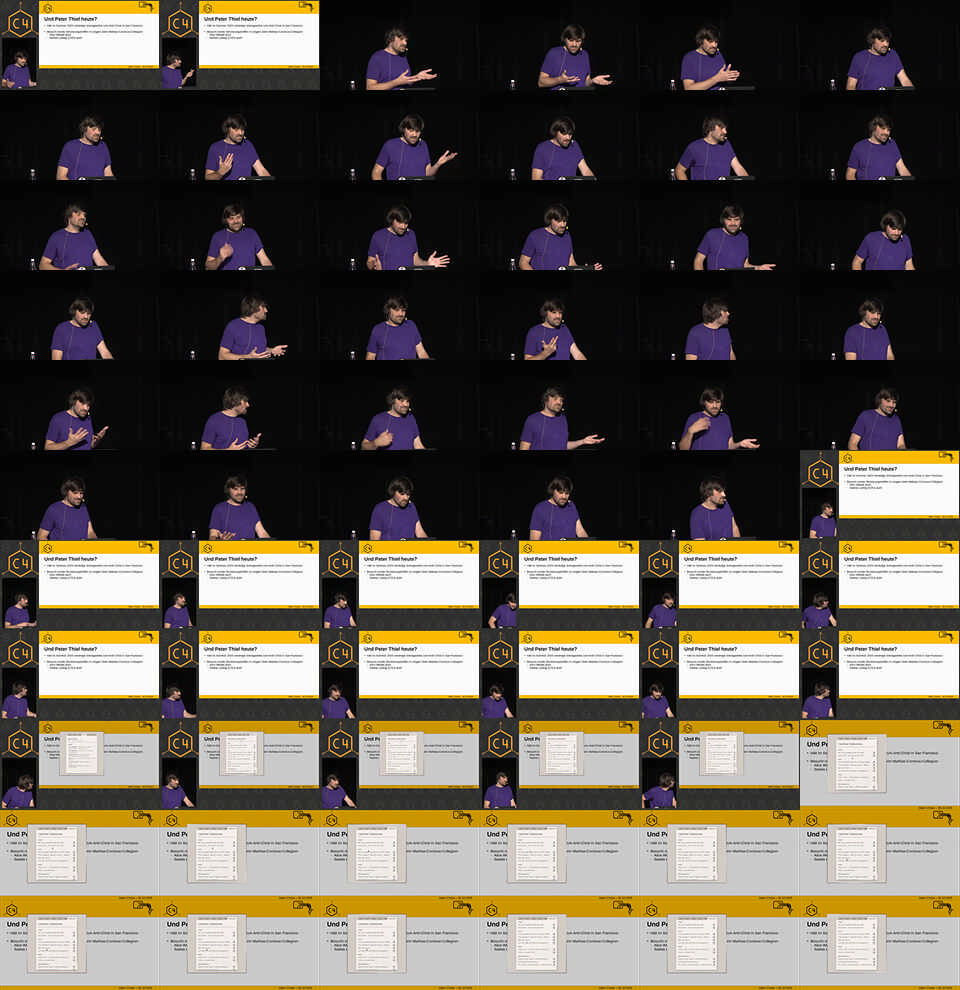Click the C4 logo in the second frame of the top row
This screenshot has width=960, height=990.
coord(179,22)
